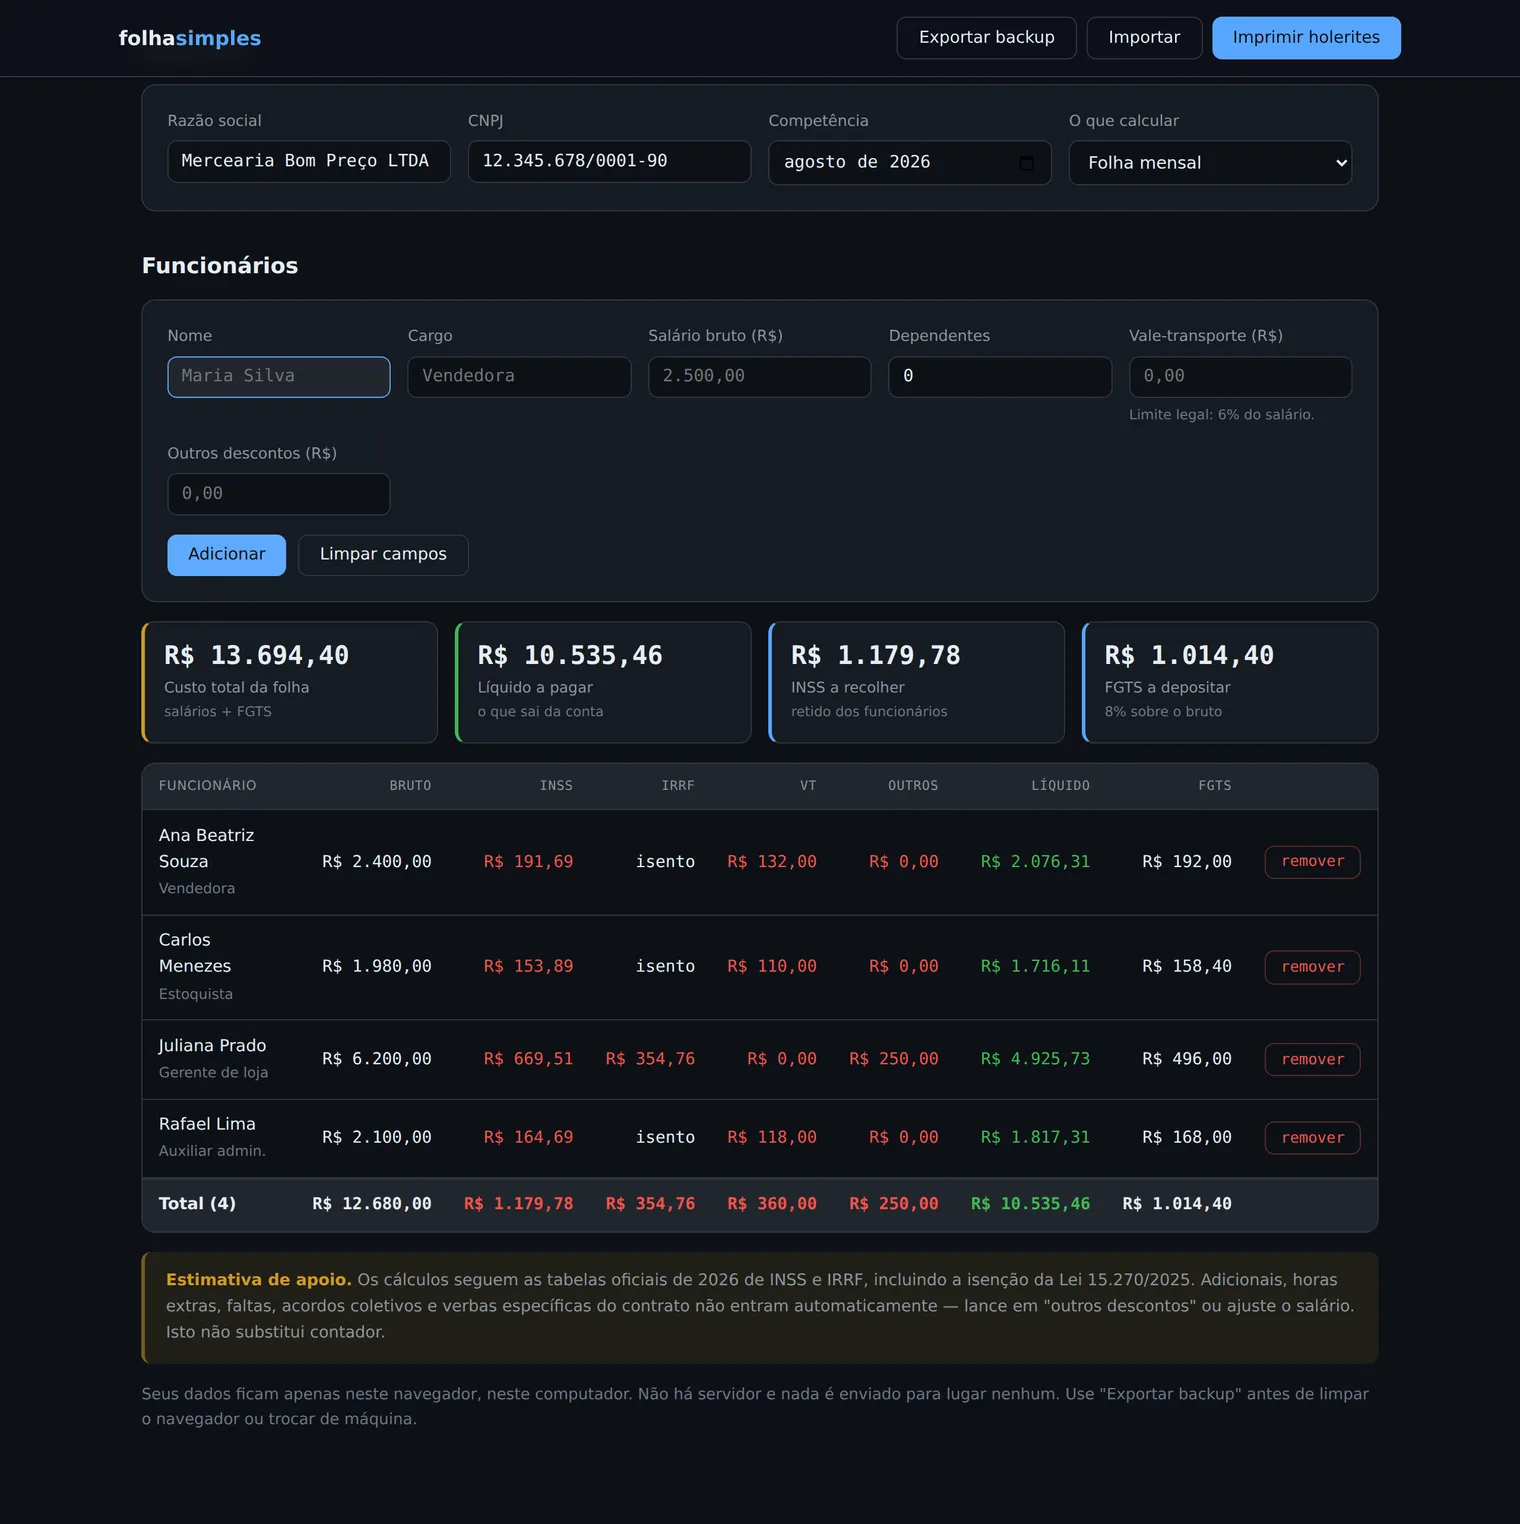The image size is (1520, 1524).
Task: Remove Juliana Prado entry
Action: [x=1312, y=1060]
